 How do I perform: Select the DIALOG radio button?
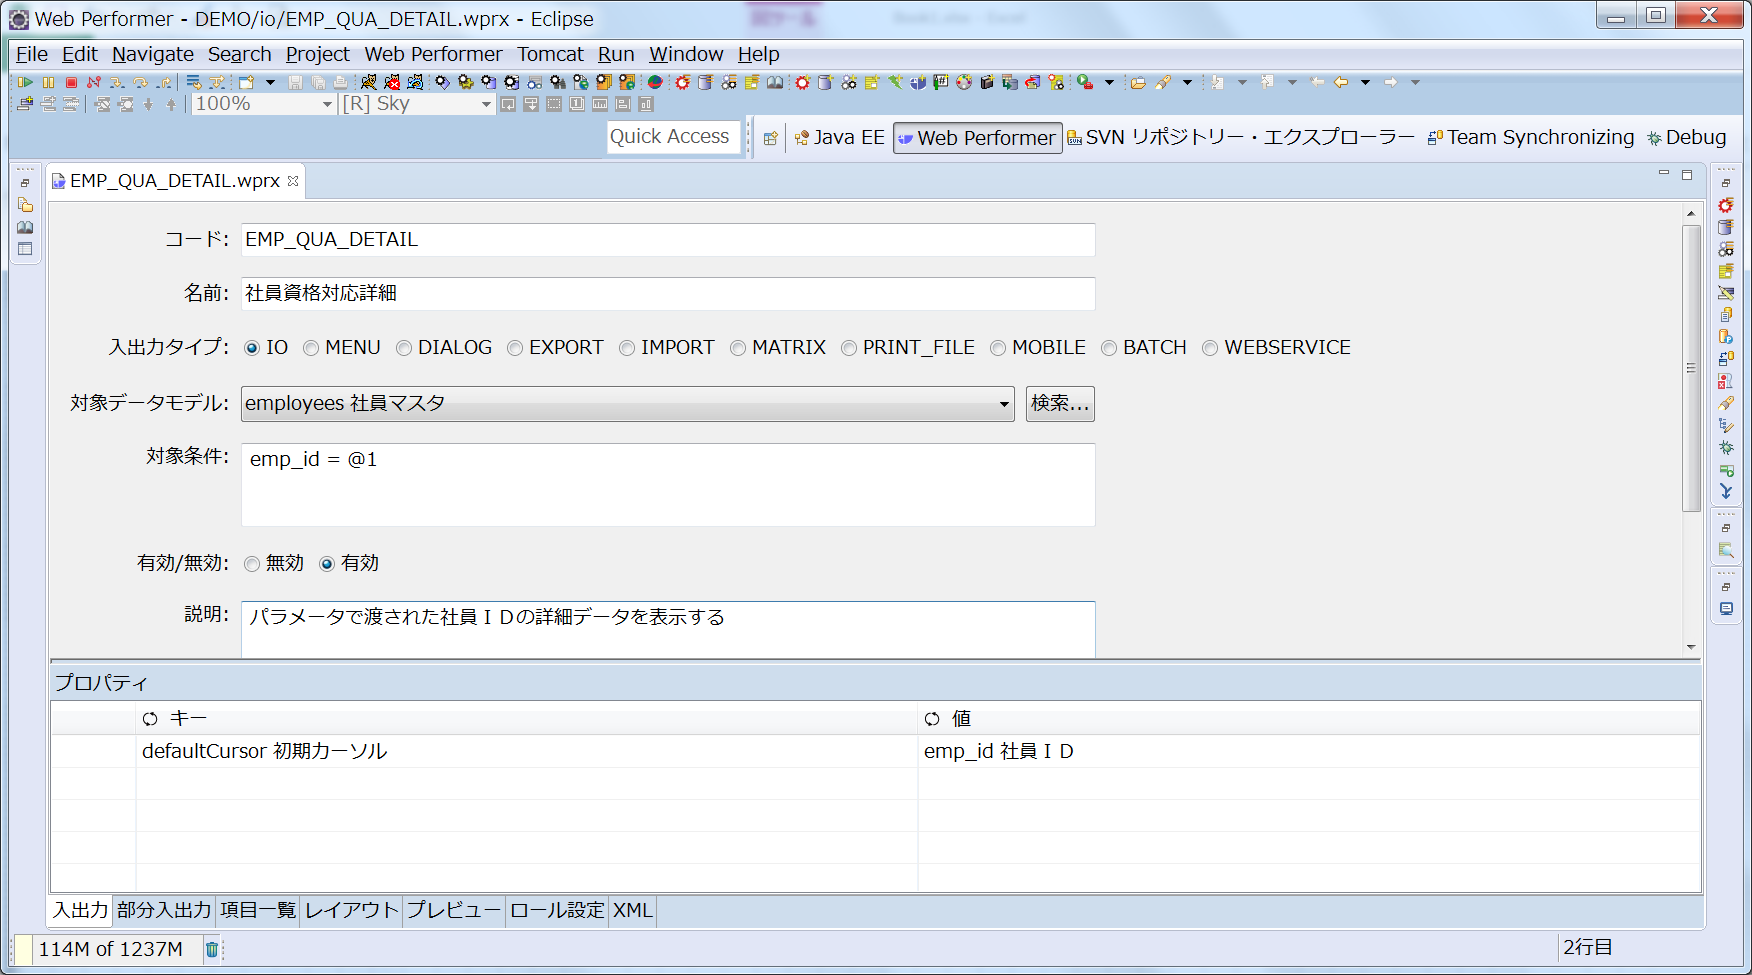tap(404, 348)
